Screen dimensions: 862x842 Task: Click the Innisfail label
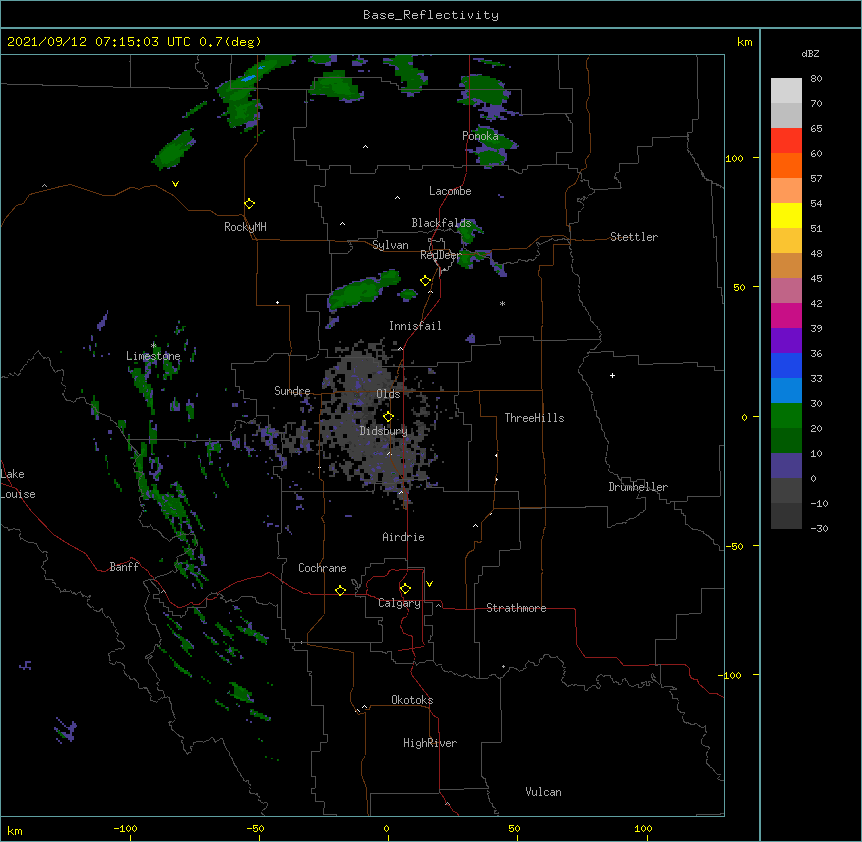[x=415, y=326]
